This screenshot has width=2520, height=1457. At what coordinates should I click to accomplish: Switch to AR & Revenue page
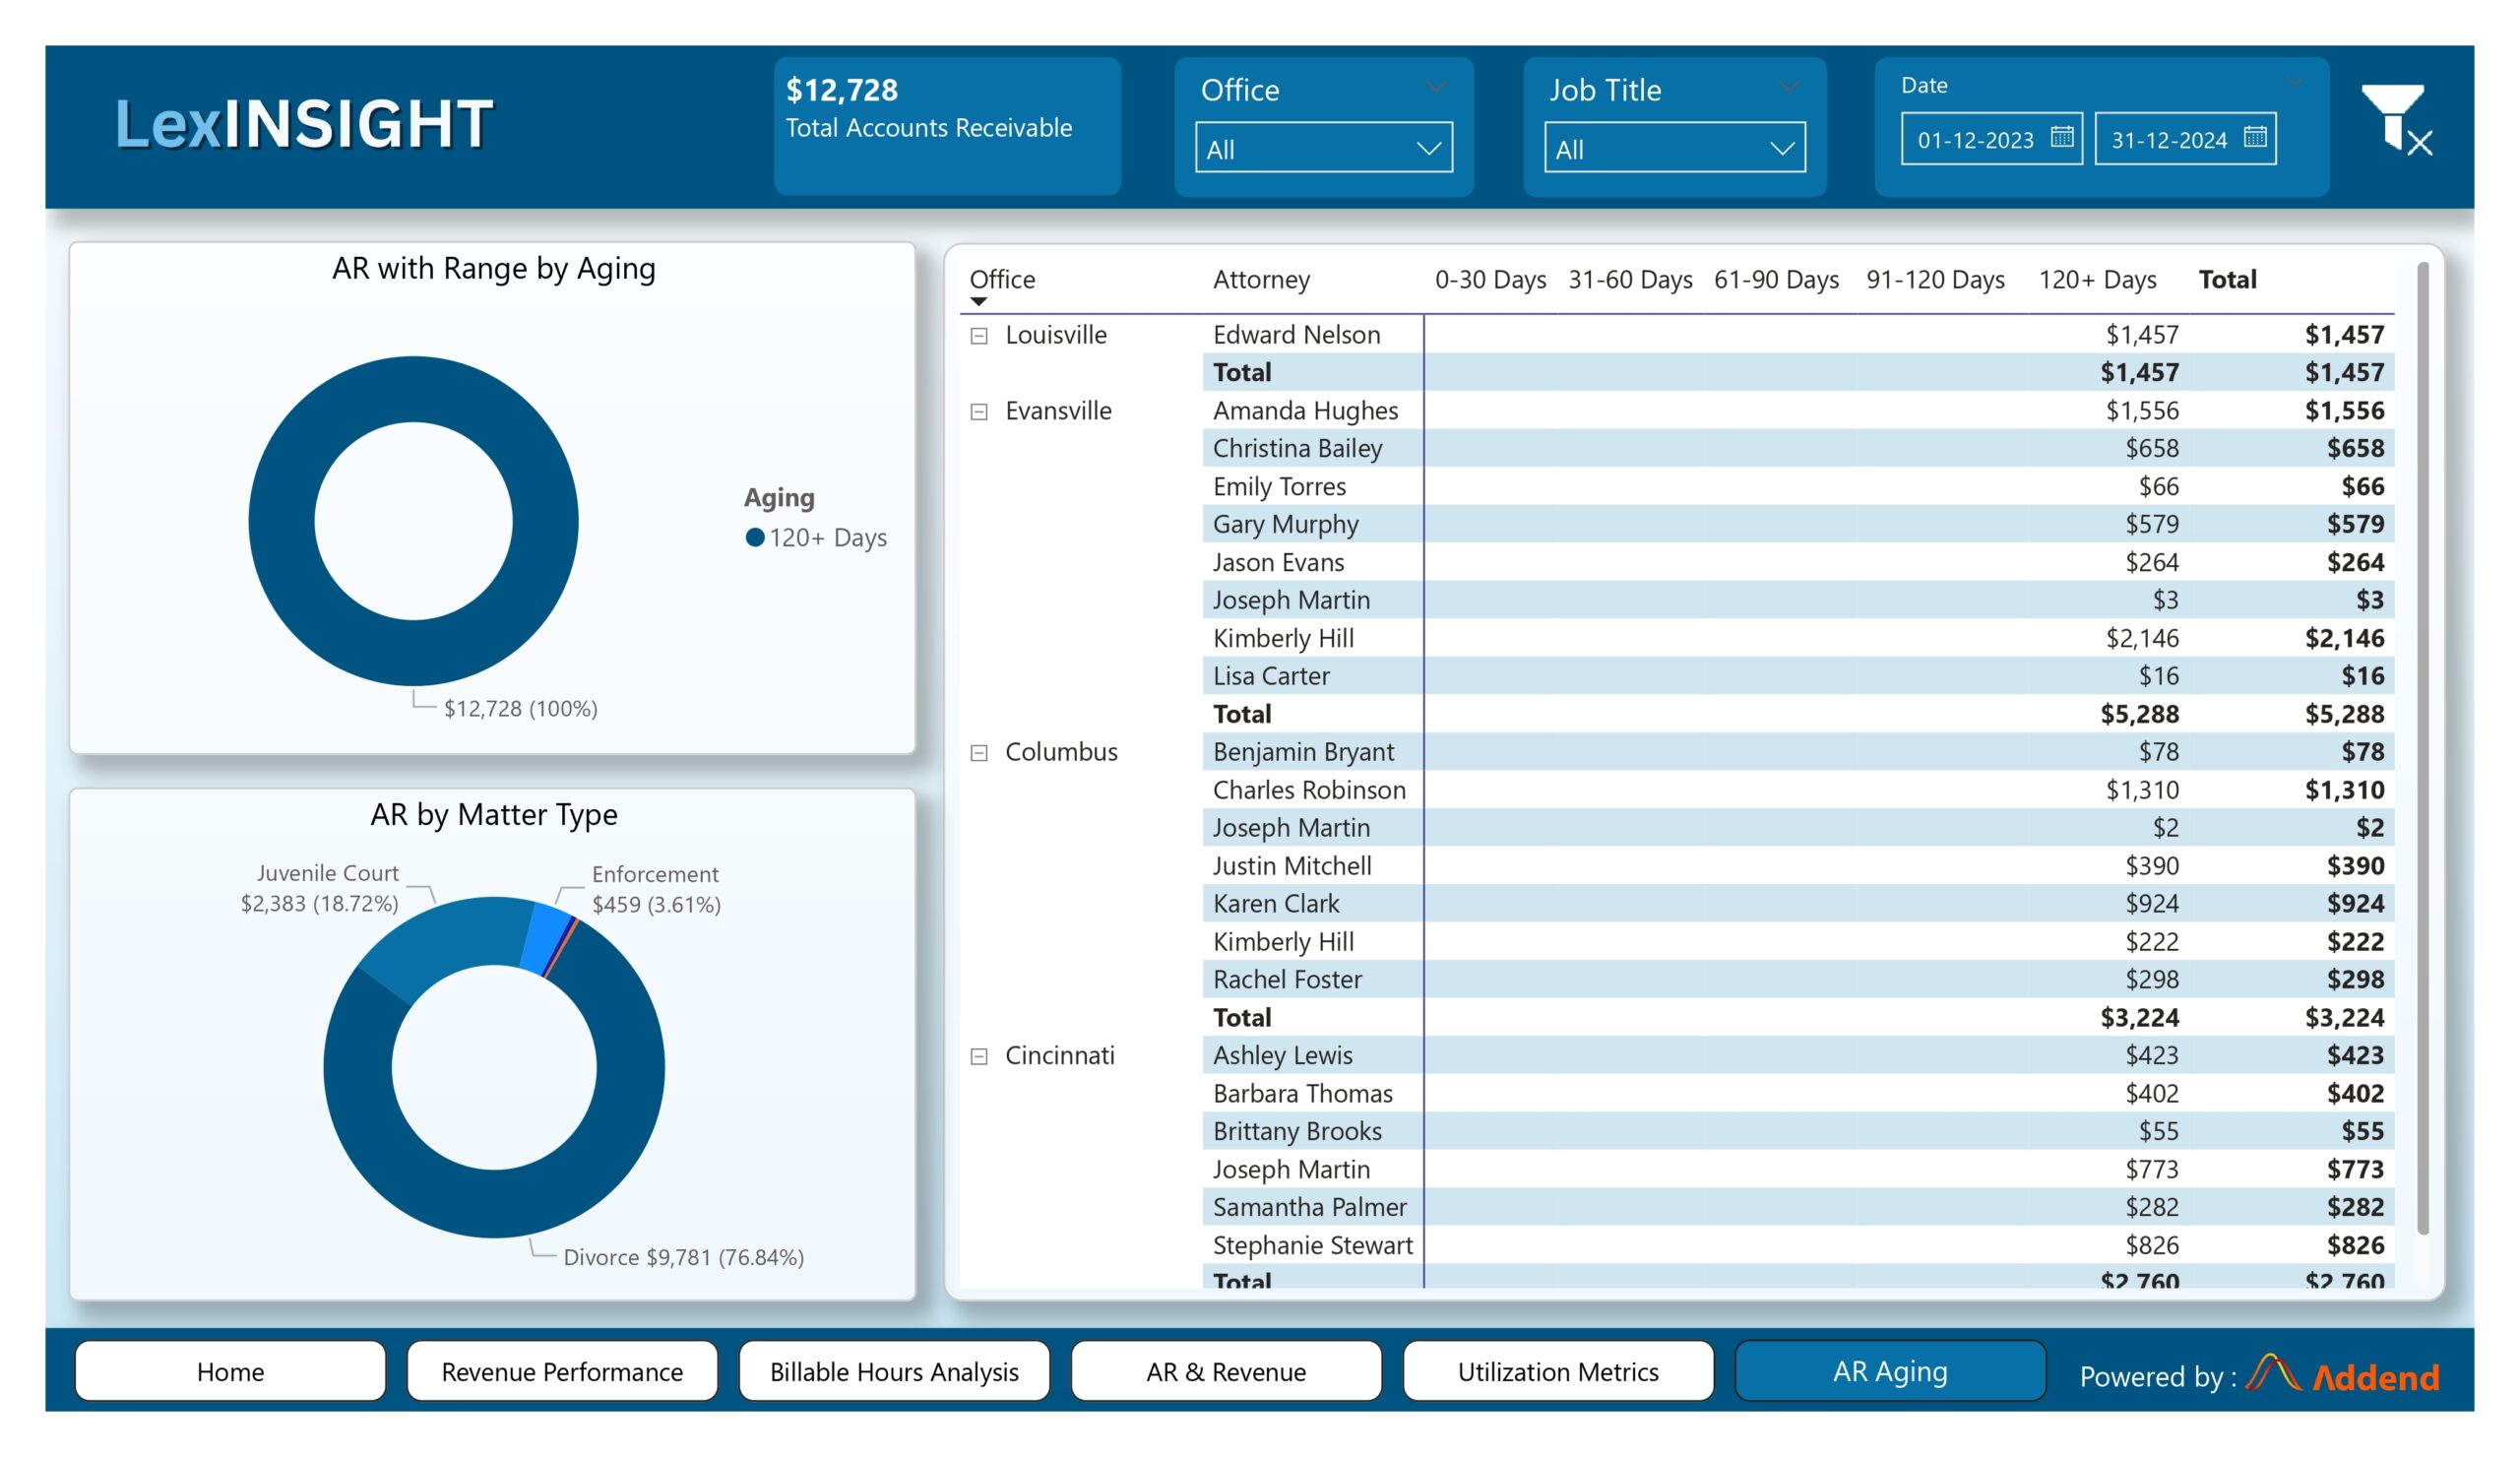1226,1371
